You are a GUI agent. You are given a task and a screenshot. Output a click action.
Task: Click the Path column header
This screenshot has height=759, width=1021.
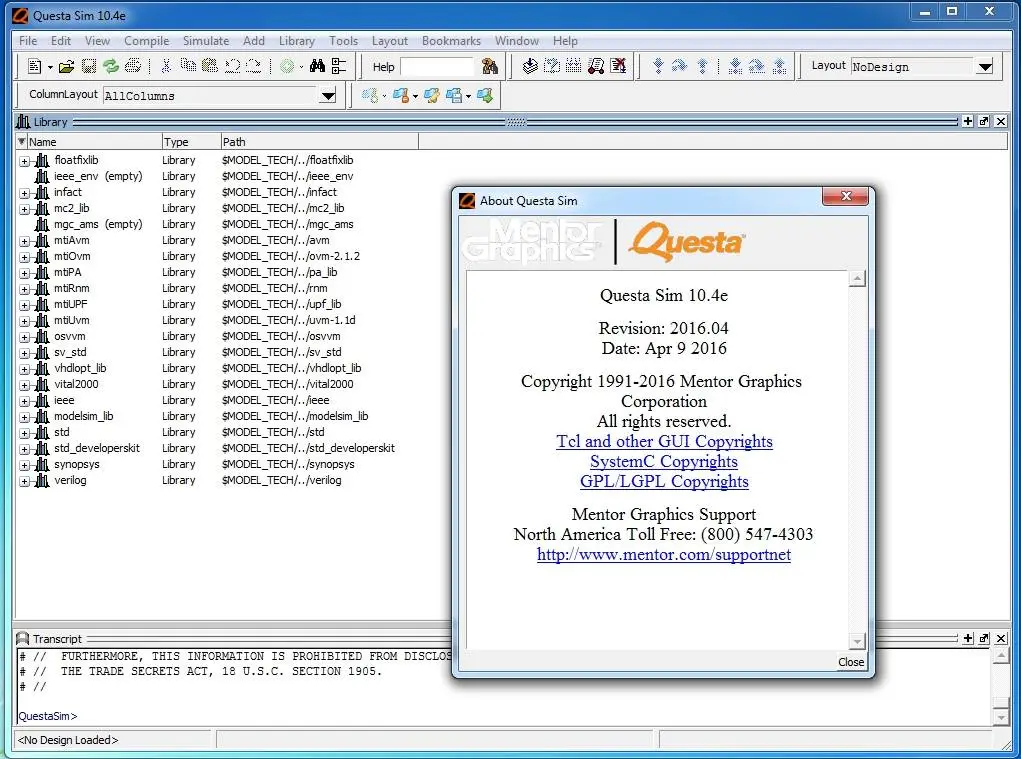point(319,142)
